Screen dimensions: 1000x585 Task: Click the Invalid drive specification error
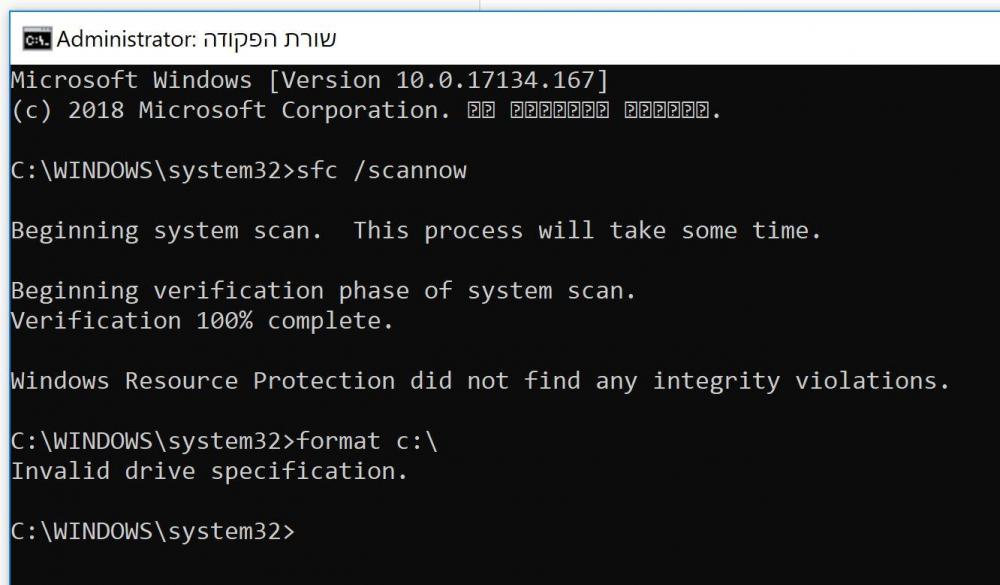coord(209,471)
